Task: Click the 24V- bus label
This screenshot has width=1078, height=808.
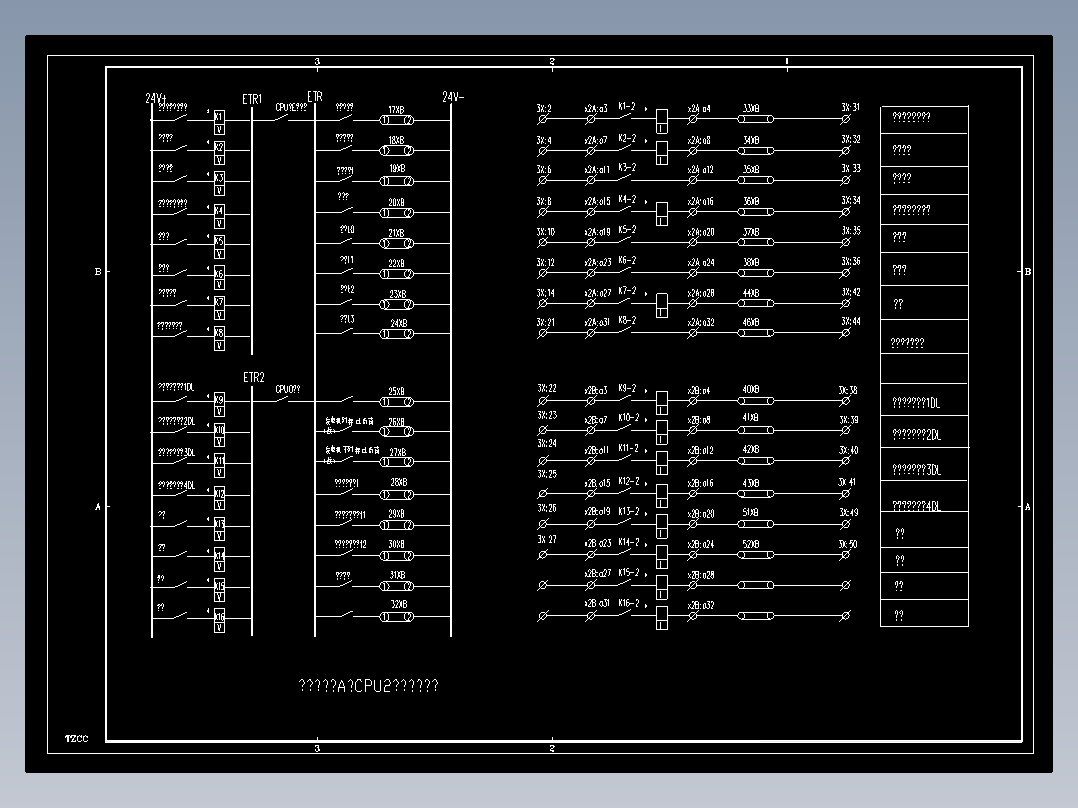Action: pos(453,97)
